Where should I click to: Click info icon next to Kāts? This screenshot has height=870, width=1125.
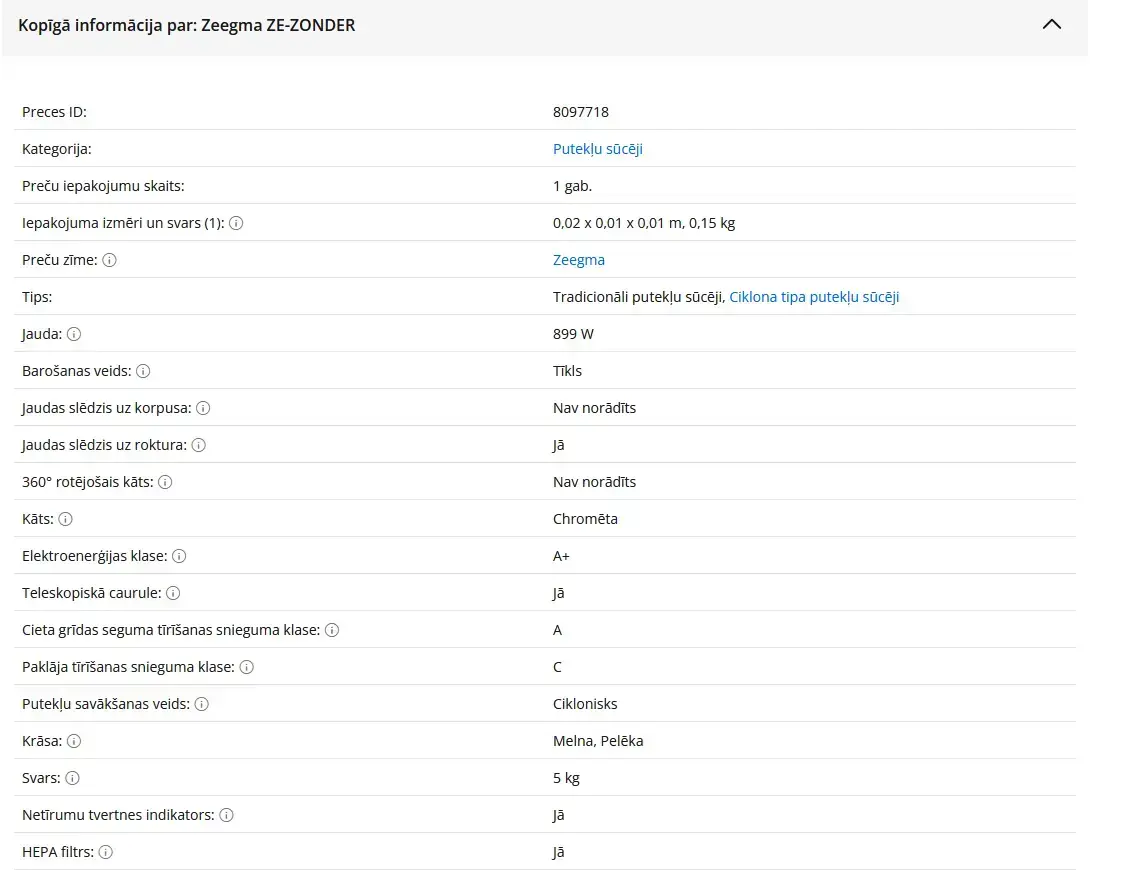65,519
